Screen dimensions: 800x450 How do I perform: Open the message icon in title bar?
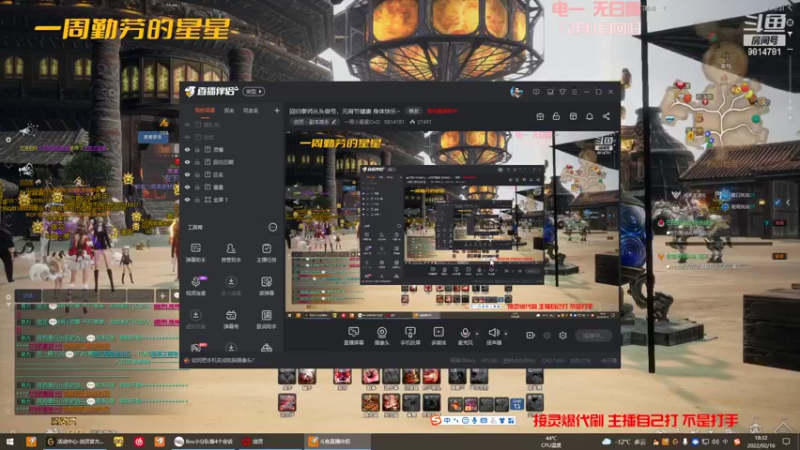(x=536, y=92)
